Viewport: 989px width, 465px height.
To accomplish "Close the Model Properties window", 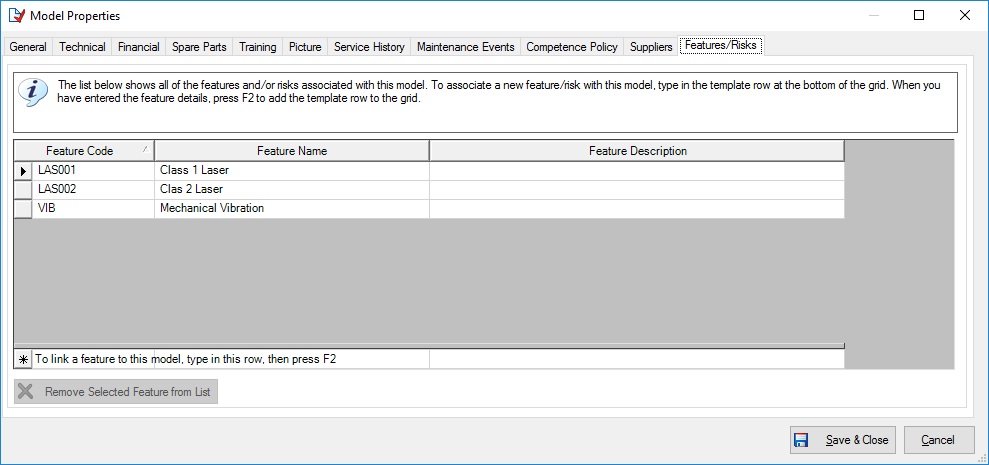I will [964, 15].
